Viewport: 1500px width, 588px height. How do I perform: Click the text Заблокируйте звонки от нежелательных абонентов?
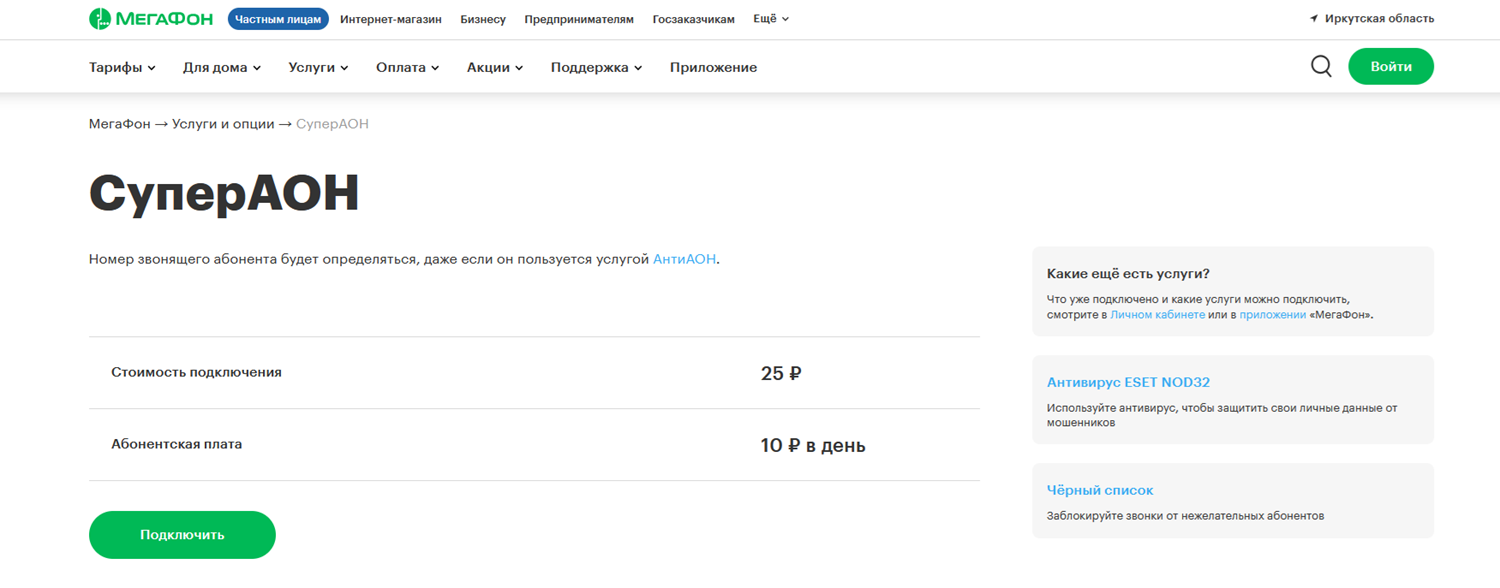tap(1185, 516)
